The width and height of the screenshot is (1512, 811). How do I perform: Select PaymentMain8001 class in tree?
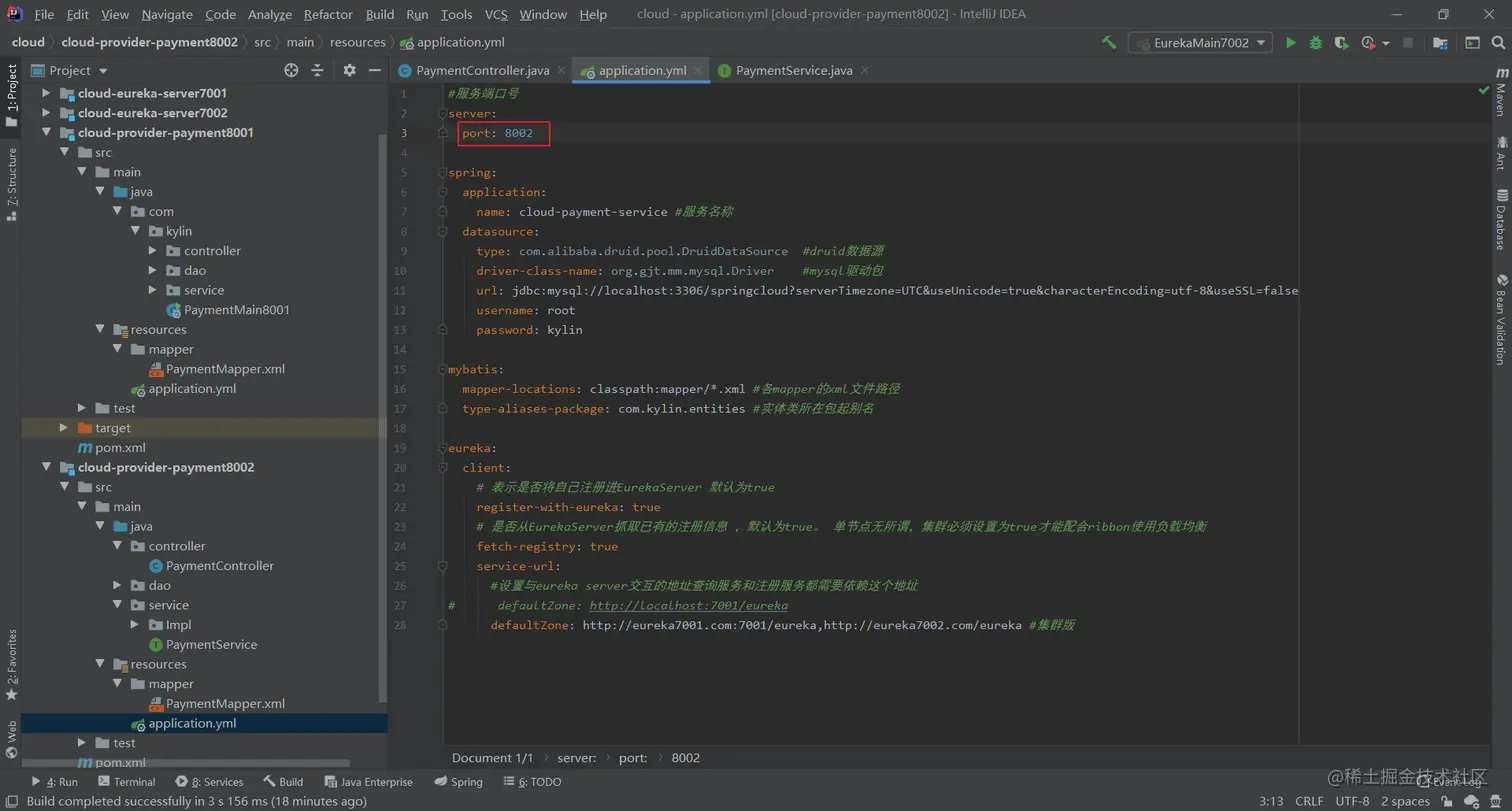[228, 310]
